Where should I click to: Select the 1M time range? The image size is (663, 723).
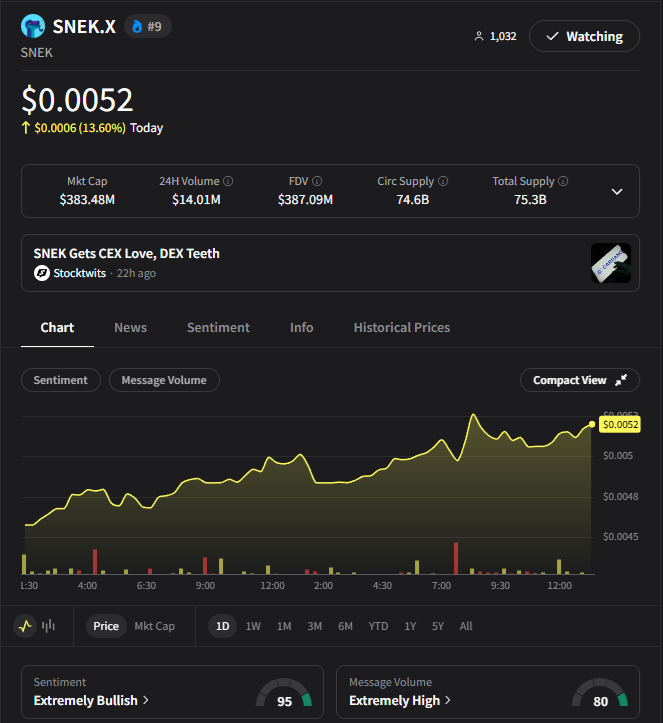point(284,626)
